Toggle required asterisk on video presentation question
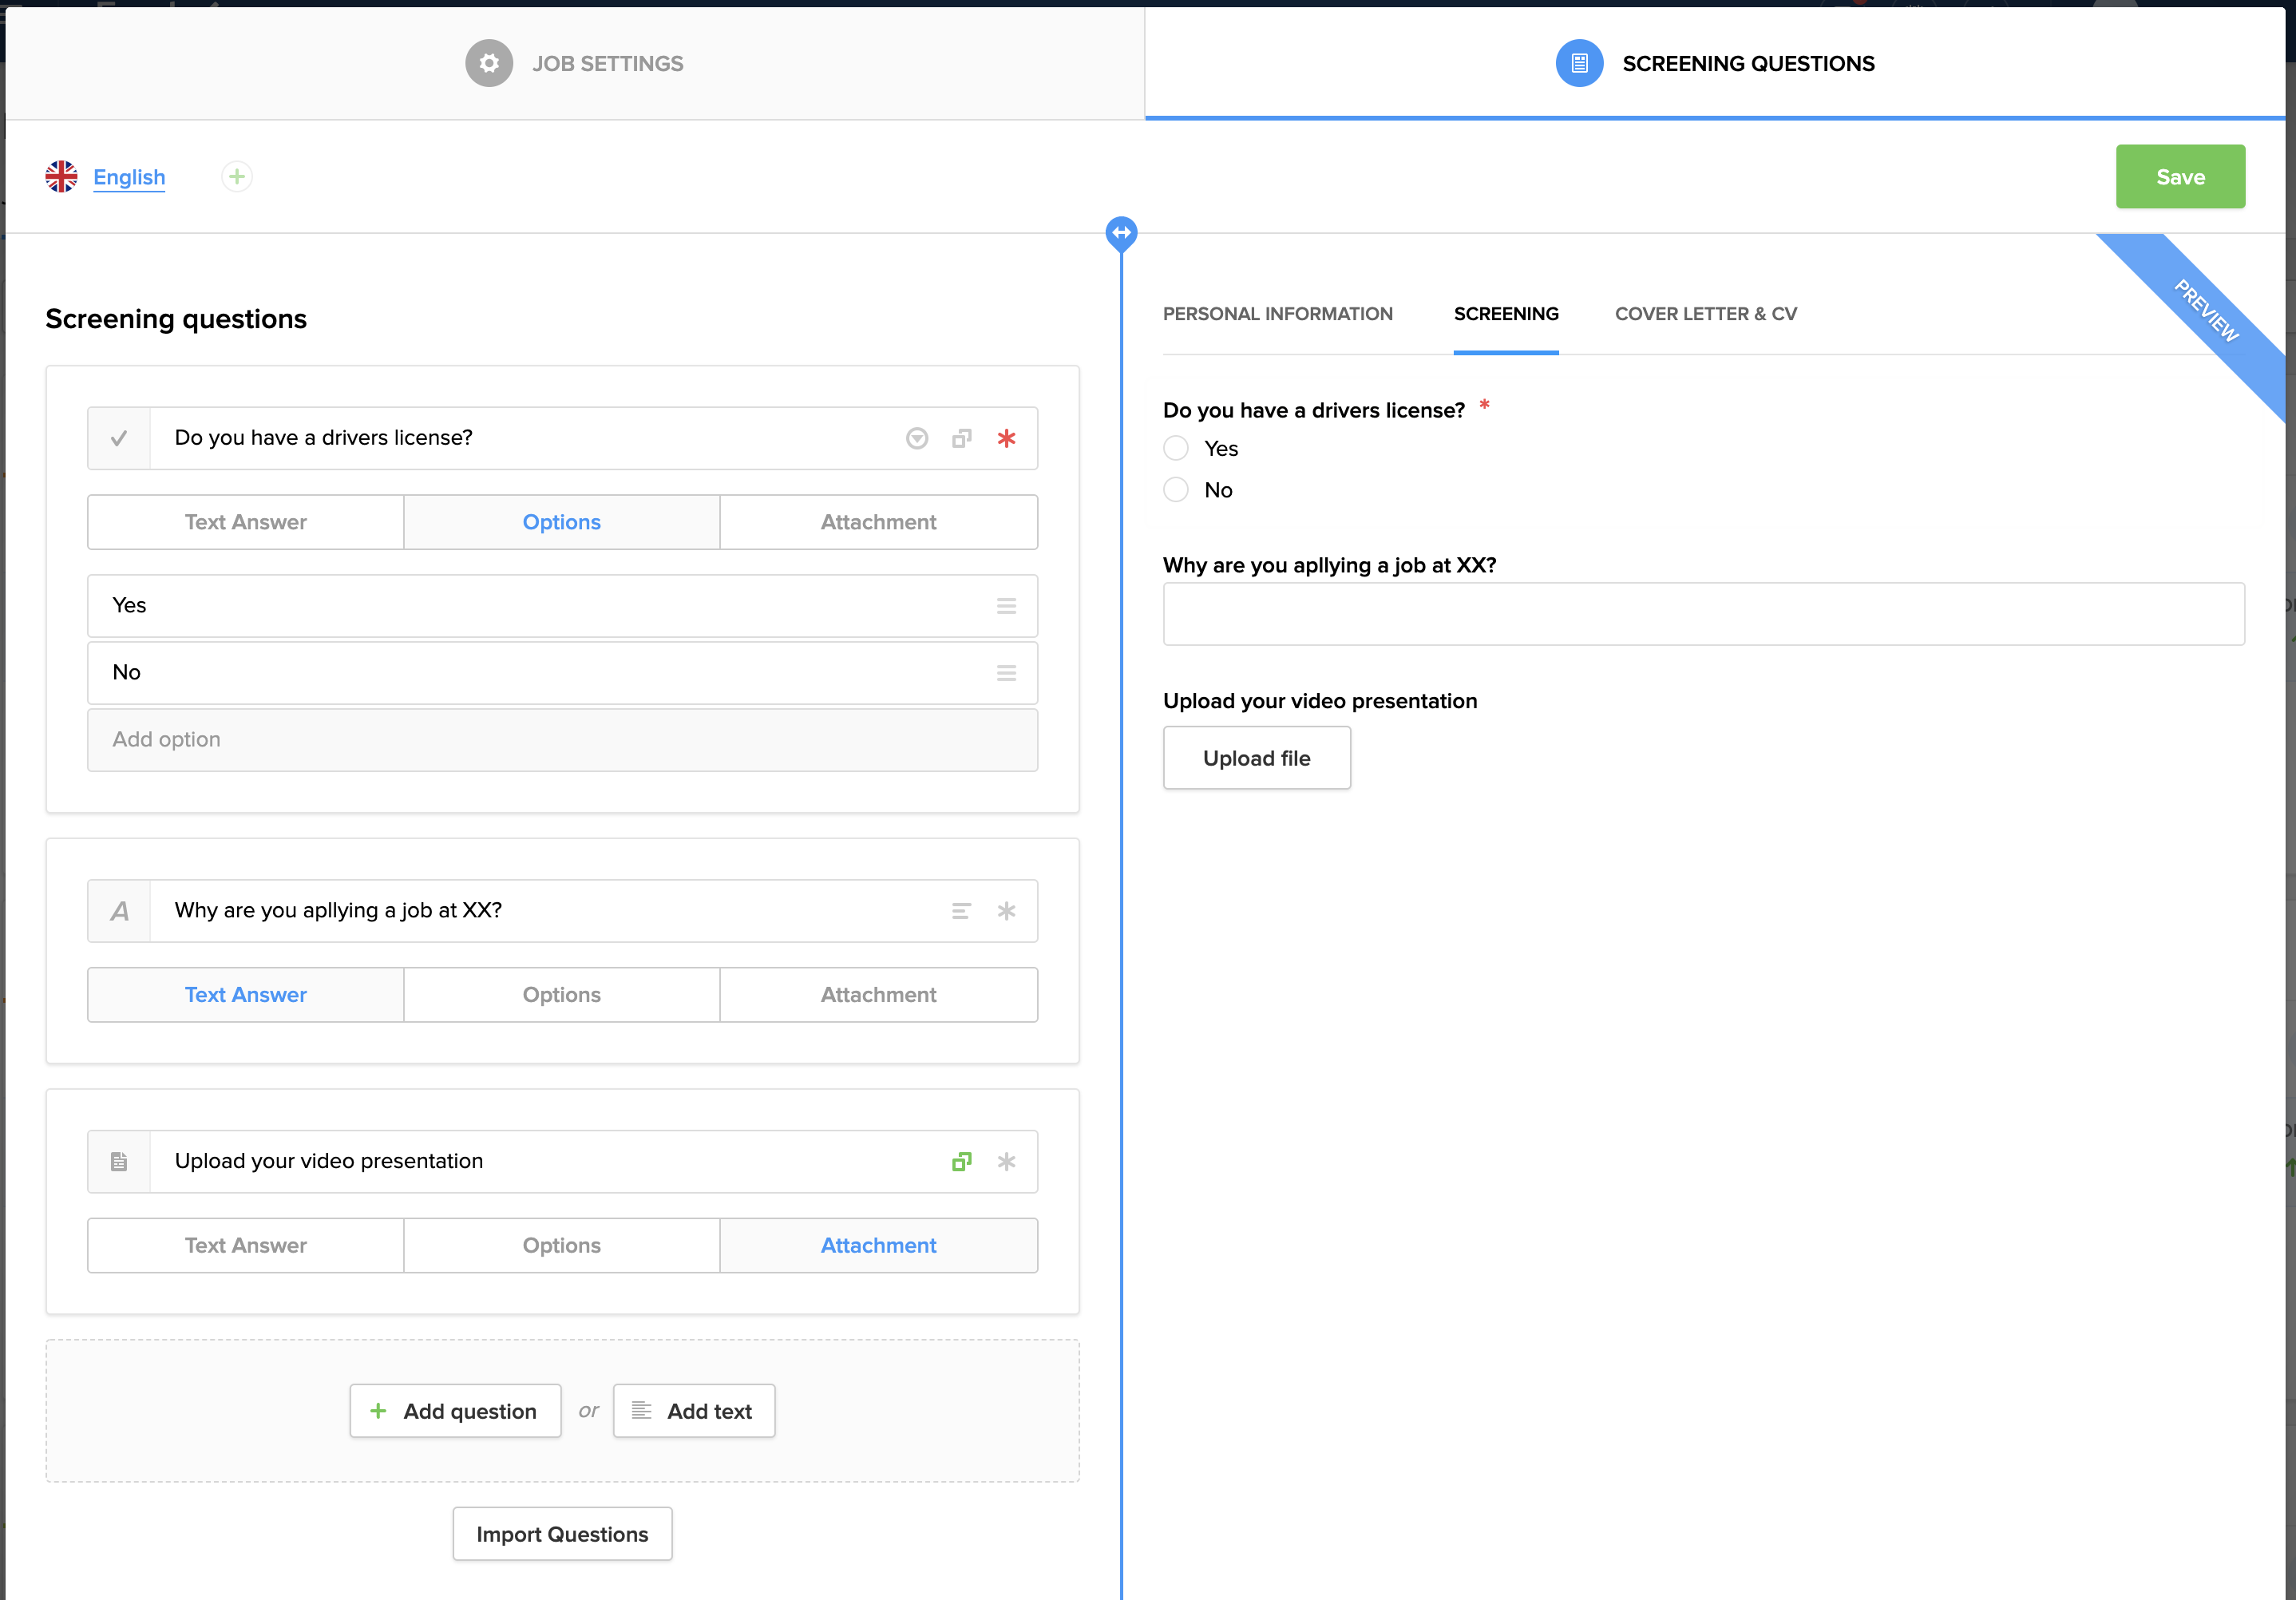This screenshot has width=2296, height=1600. [1006, 1162]
